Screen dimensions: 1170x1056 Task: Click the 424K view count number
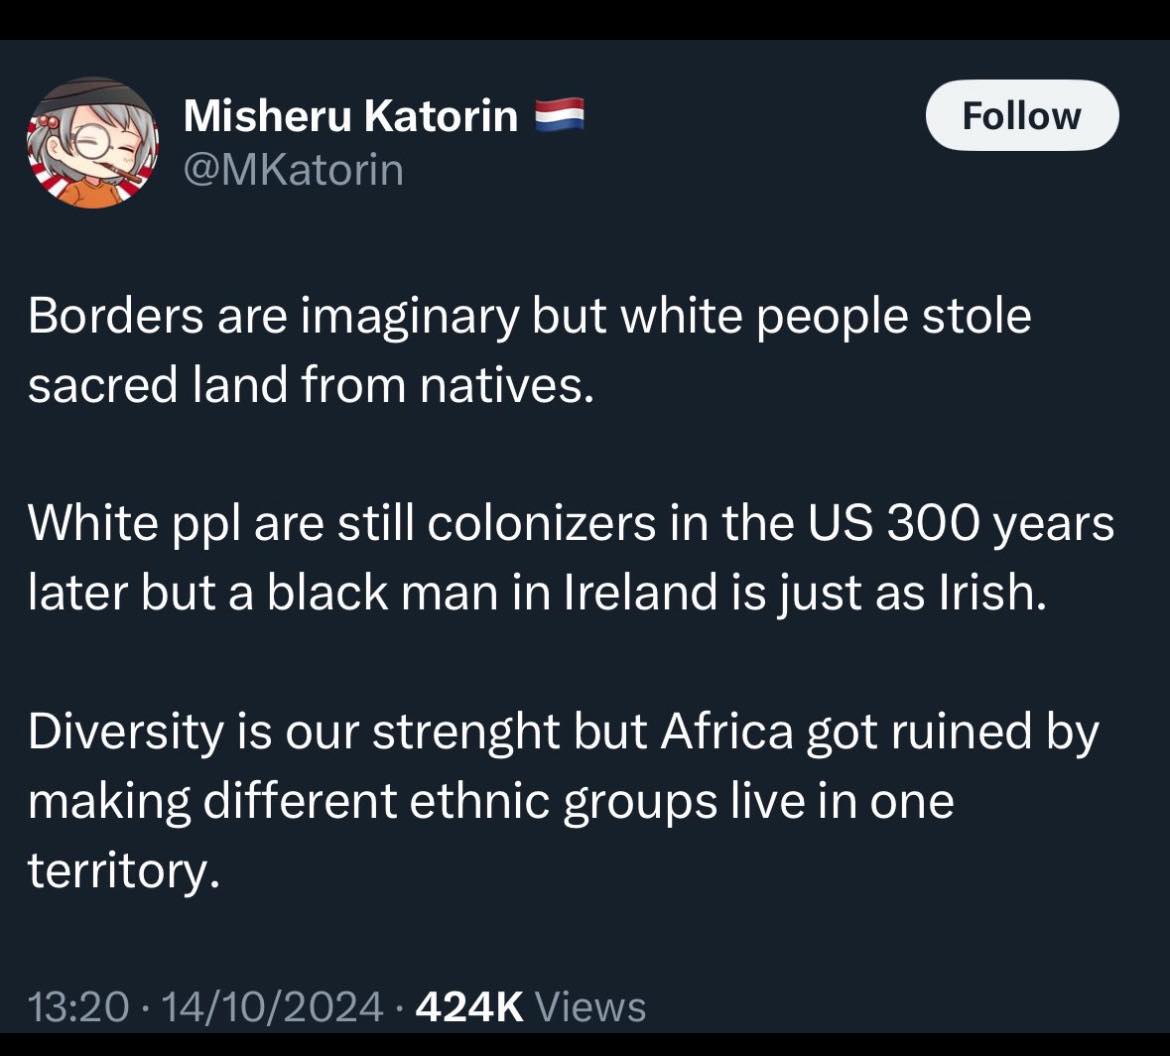(x=469, y=1006)
